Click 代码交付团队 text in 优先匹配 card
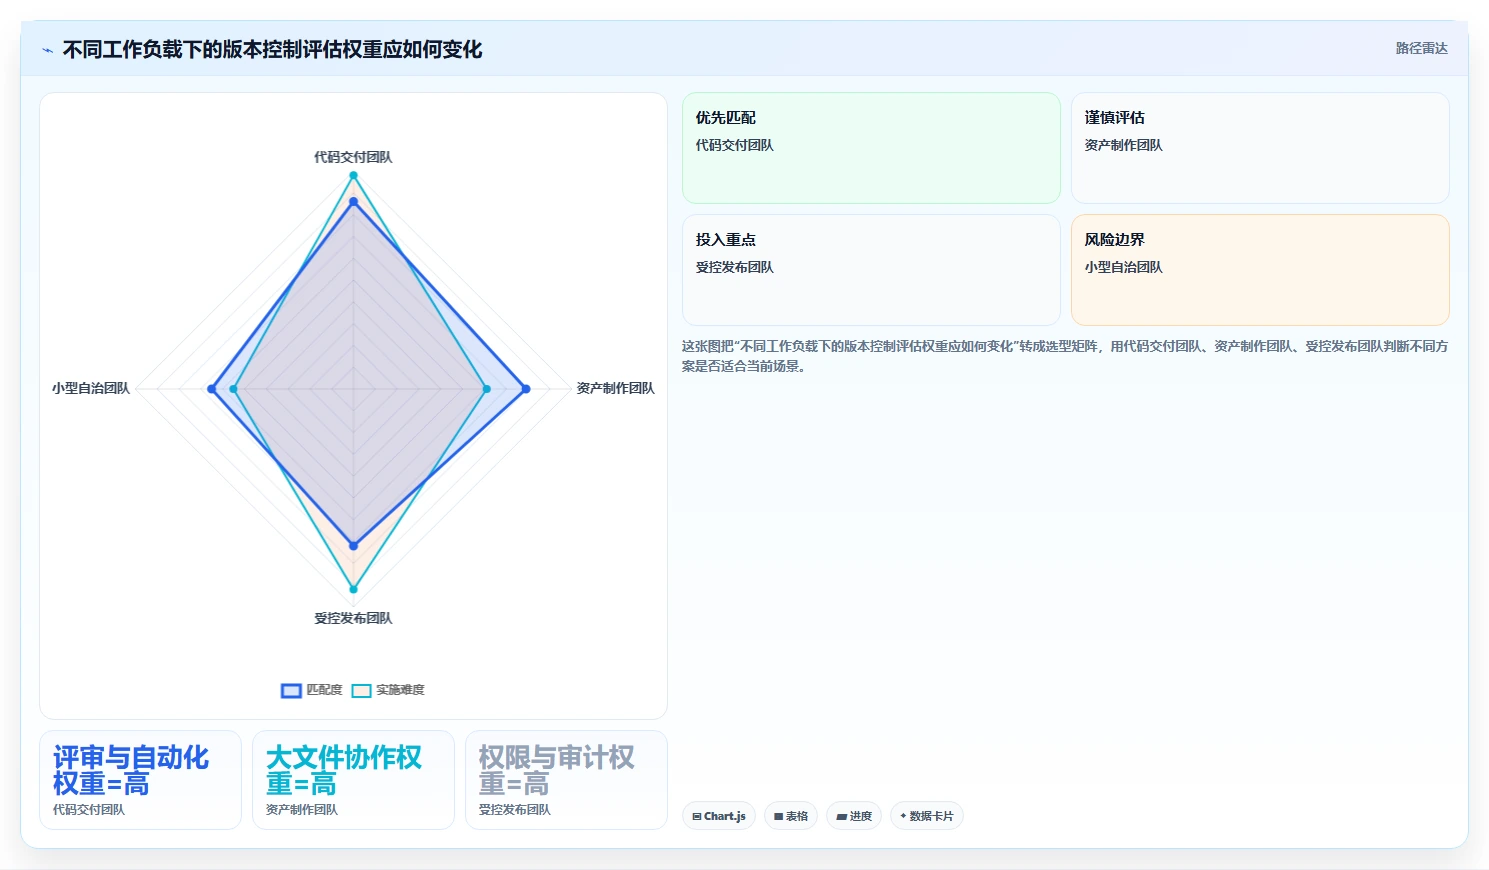The width and height of the screenshot is (1489, 870). 734,145
